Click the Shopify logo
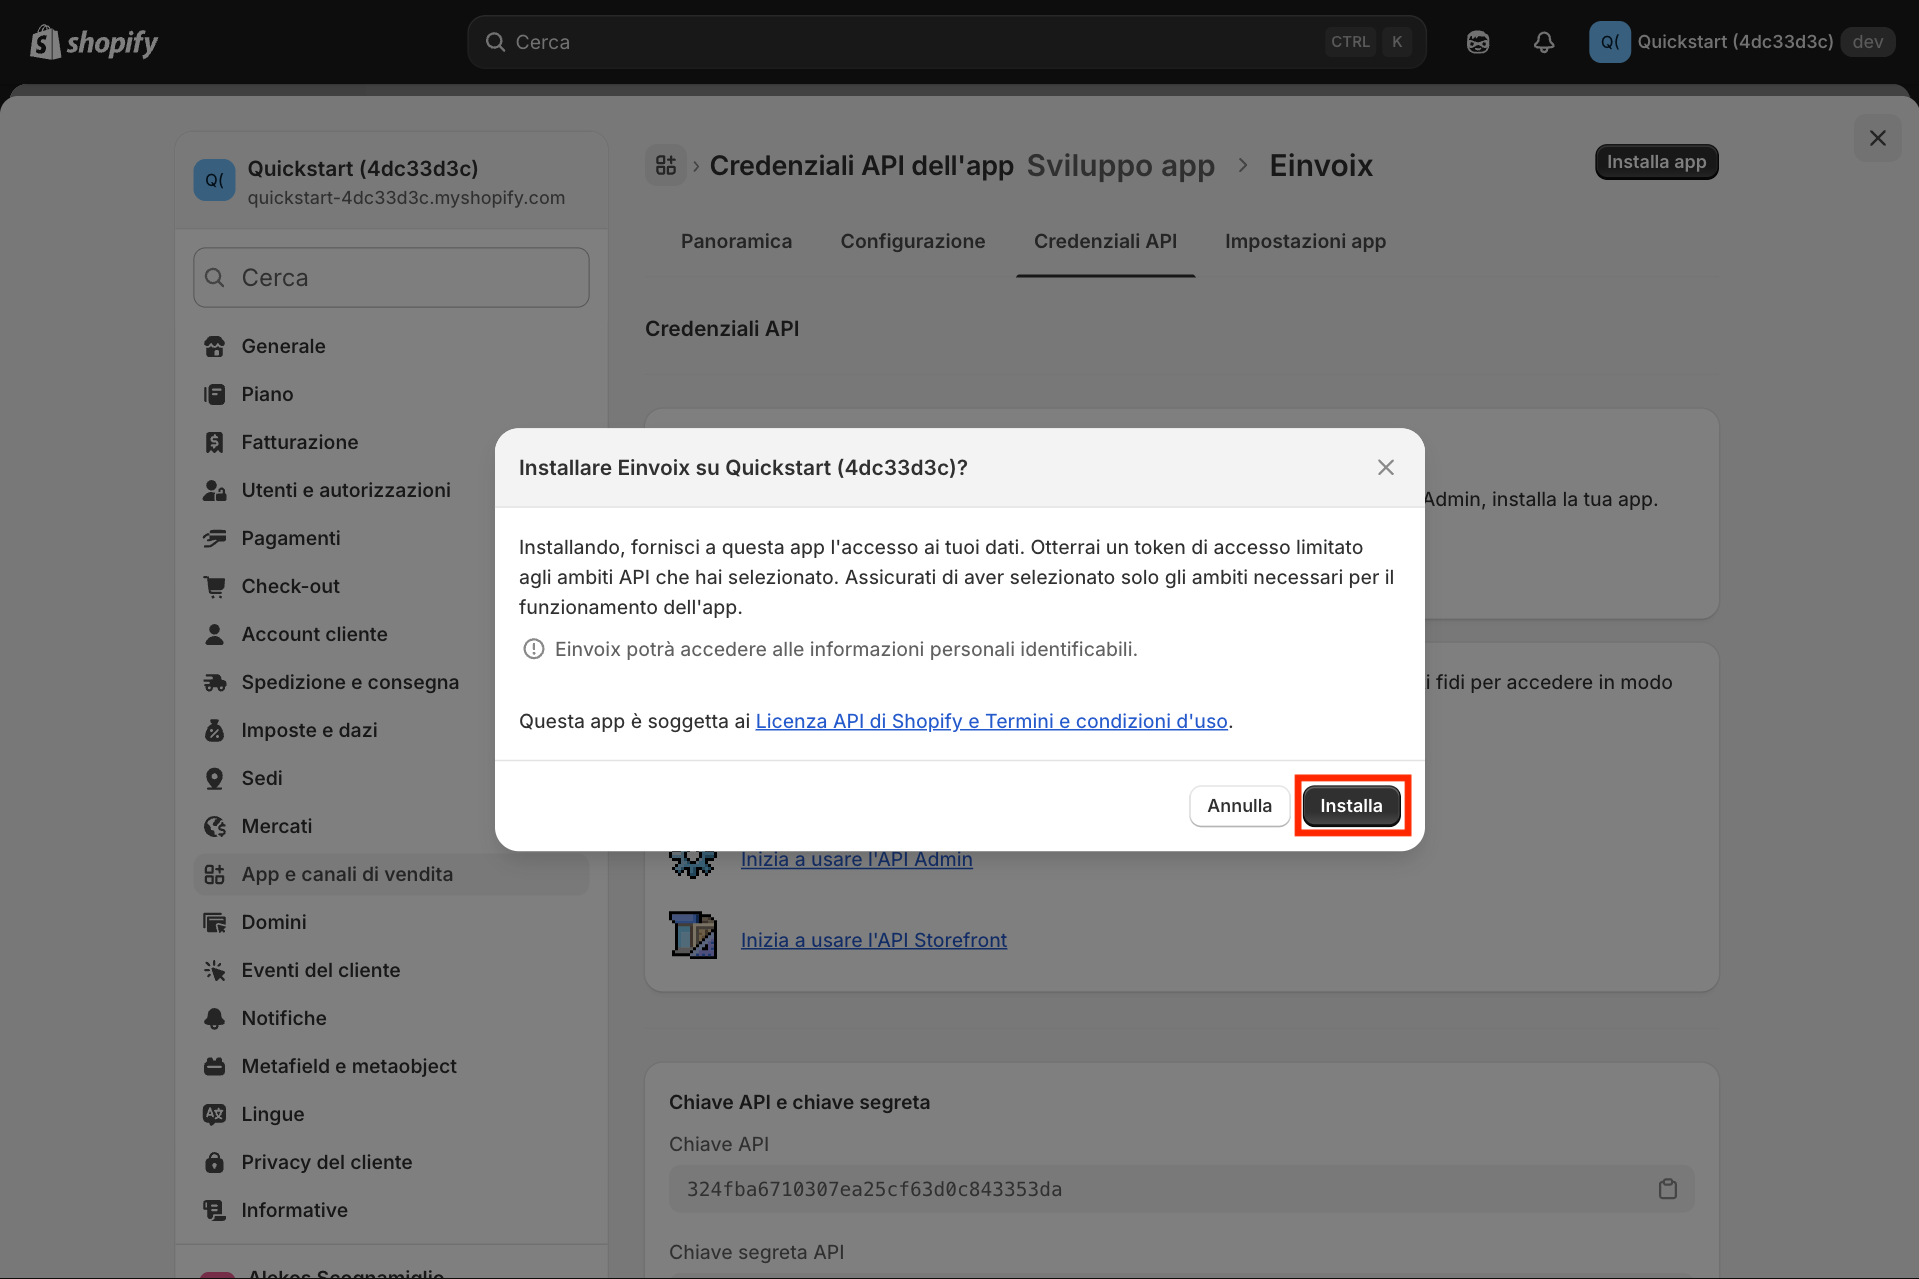The width and height of the screenshot is (1919, 1279). (x=92, y=42)
